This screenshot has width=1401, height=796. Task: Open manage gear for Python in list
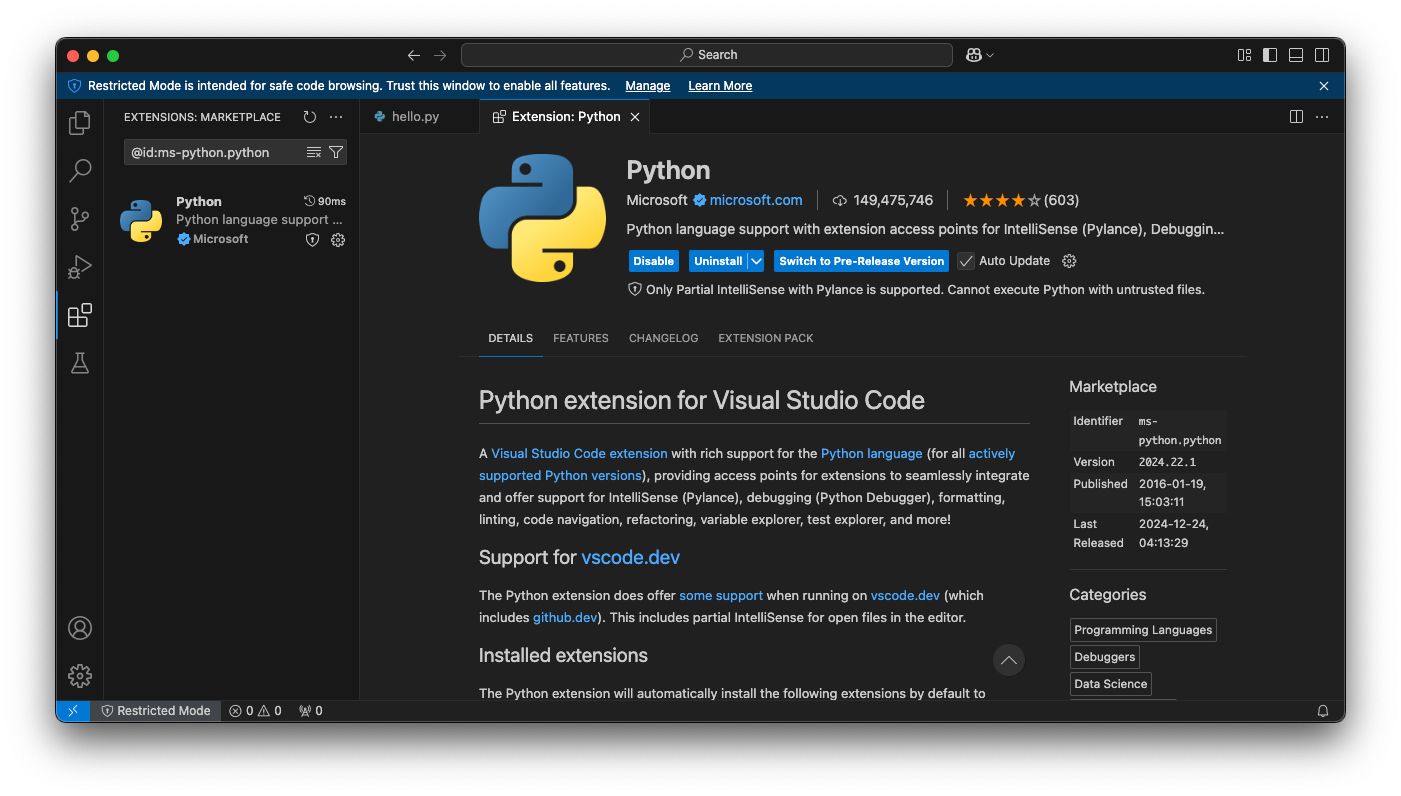338,240
